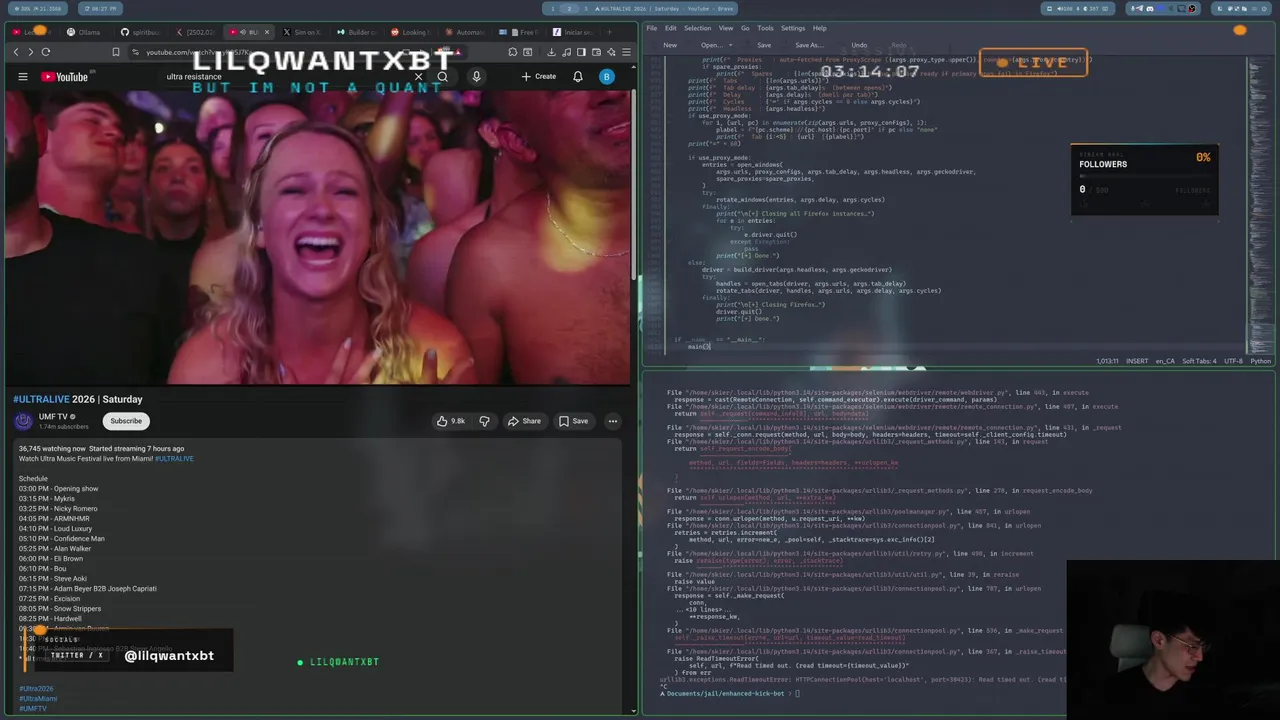Click the live video player

(x=317, y=237)
